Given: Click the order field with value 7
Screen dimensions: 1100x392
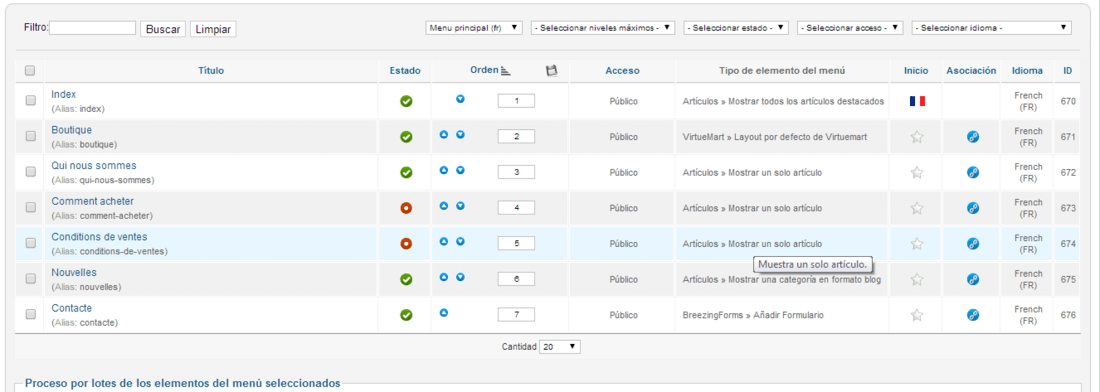Looking at the screenshot, I should (516, 315).
